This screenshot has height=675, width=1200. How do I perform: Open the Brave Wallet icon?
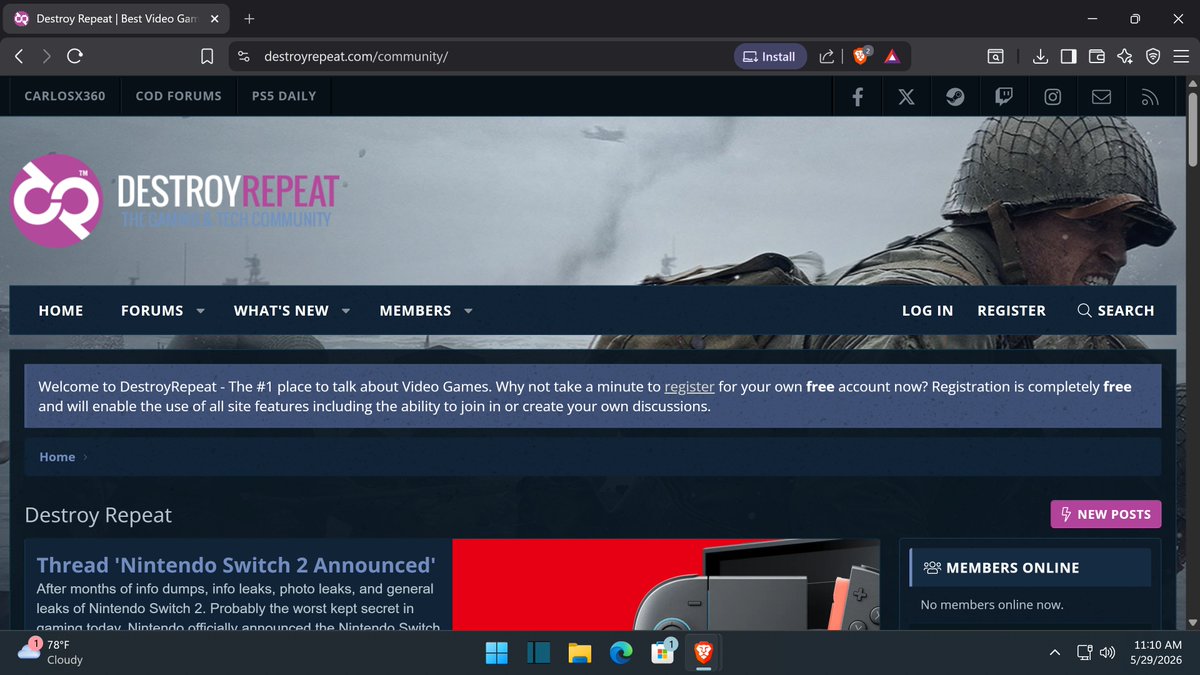(1097, 57)
